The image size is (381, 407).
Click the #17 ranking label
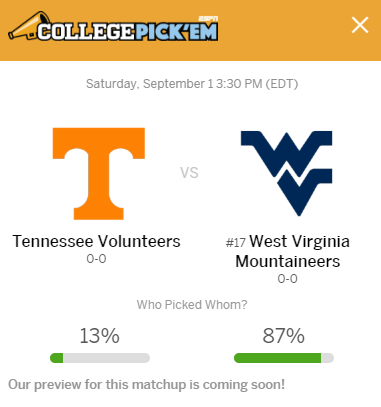(236, 242)
